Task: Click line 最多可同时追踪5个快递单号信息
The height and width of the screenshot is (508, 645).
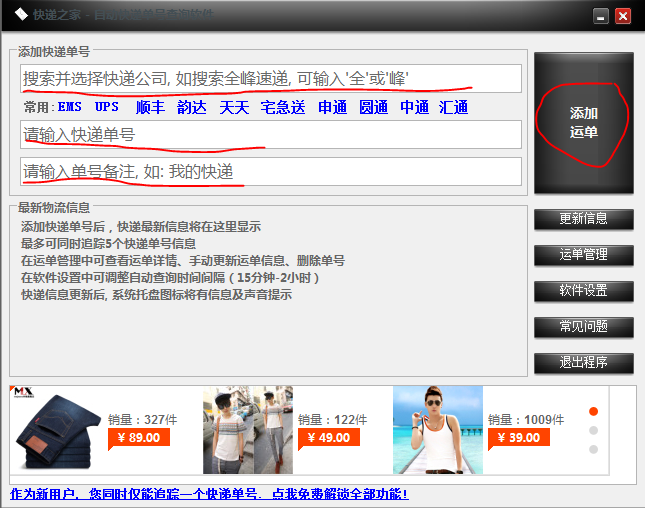Action: [x=109, y=244]
